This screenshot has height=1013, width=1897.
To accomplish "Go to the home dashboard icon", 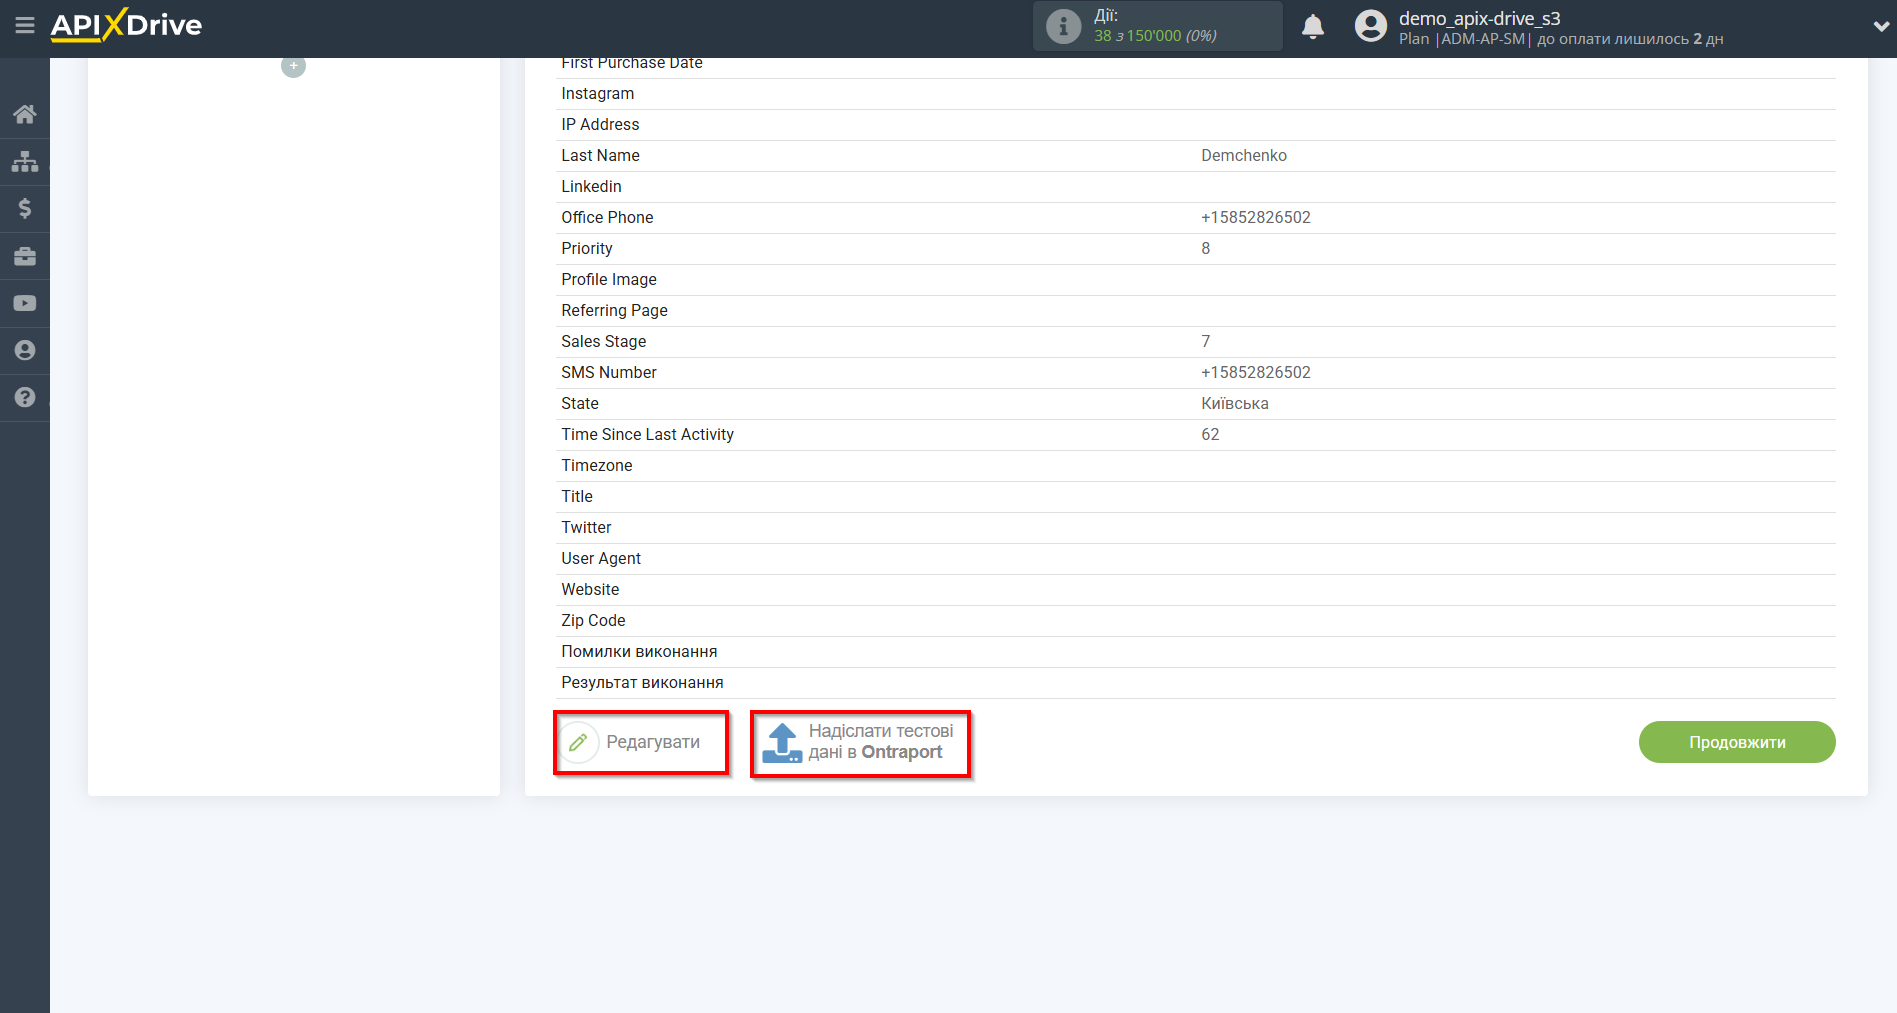I will pos(25,114).
